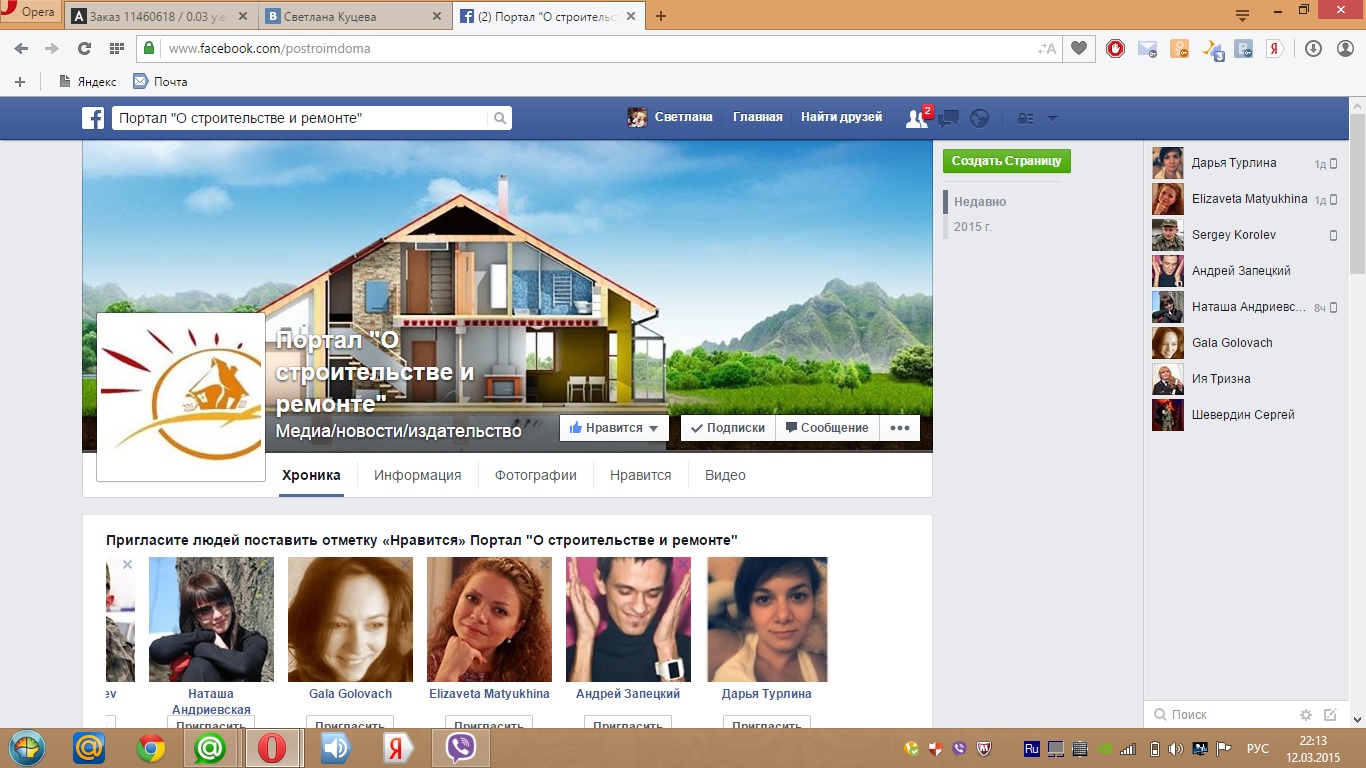The image size is (1366, 768).
Task: Open Chrome from the Windows taskbar
Action: coord(151,748)
